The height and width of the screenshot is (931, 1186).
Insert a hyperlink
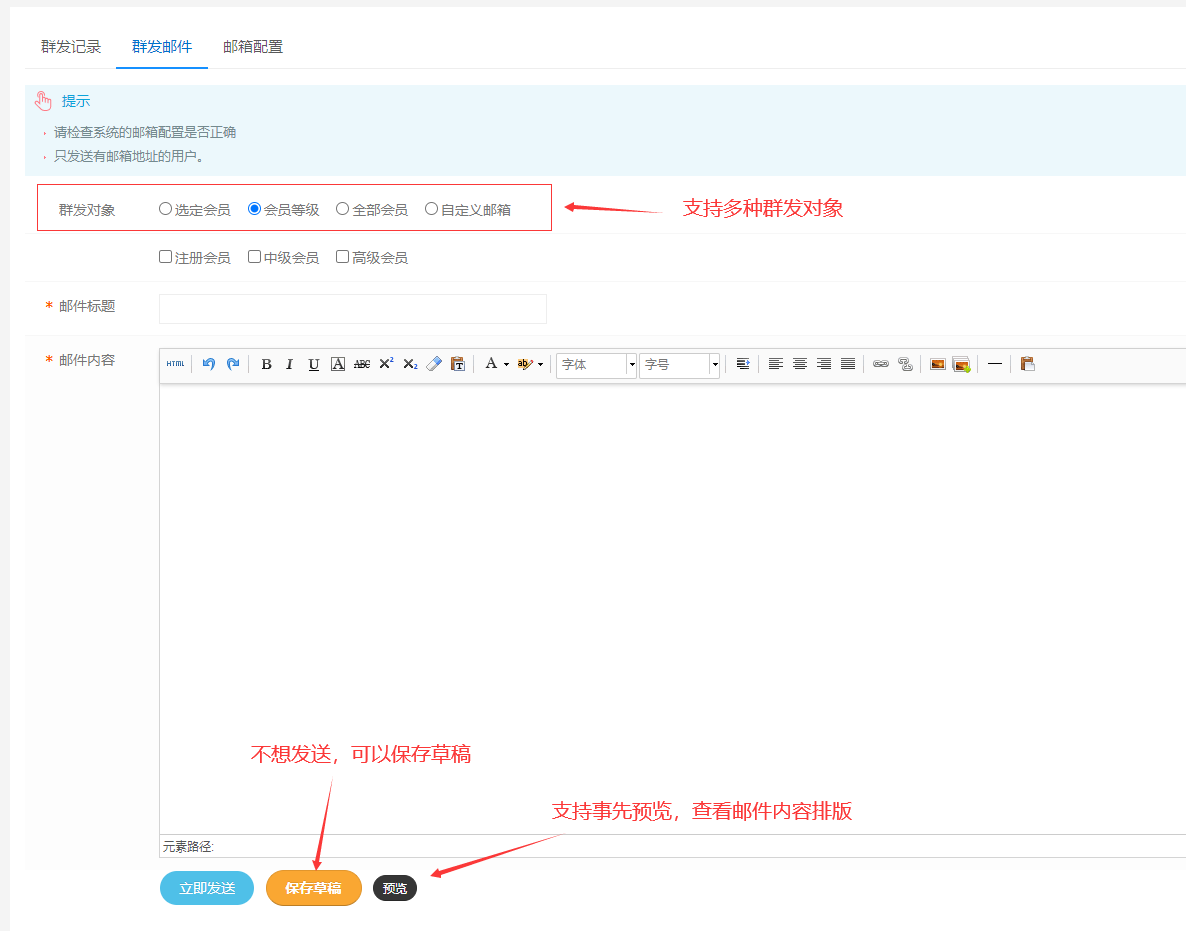pos(880,365)
